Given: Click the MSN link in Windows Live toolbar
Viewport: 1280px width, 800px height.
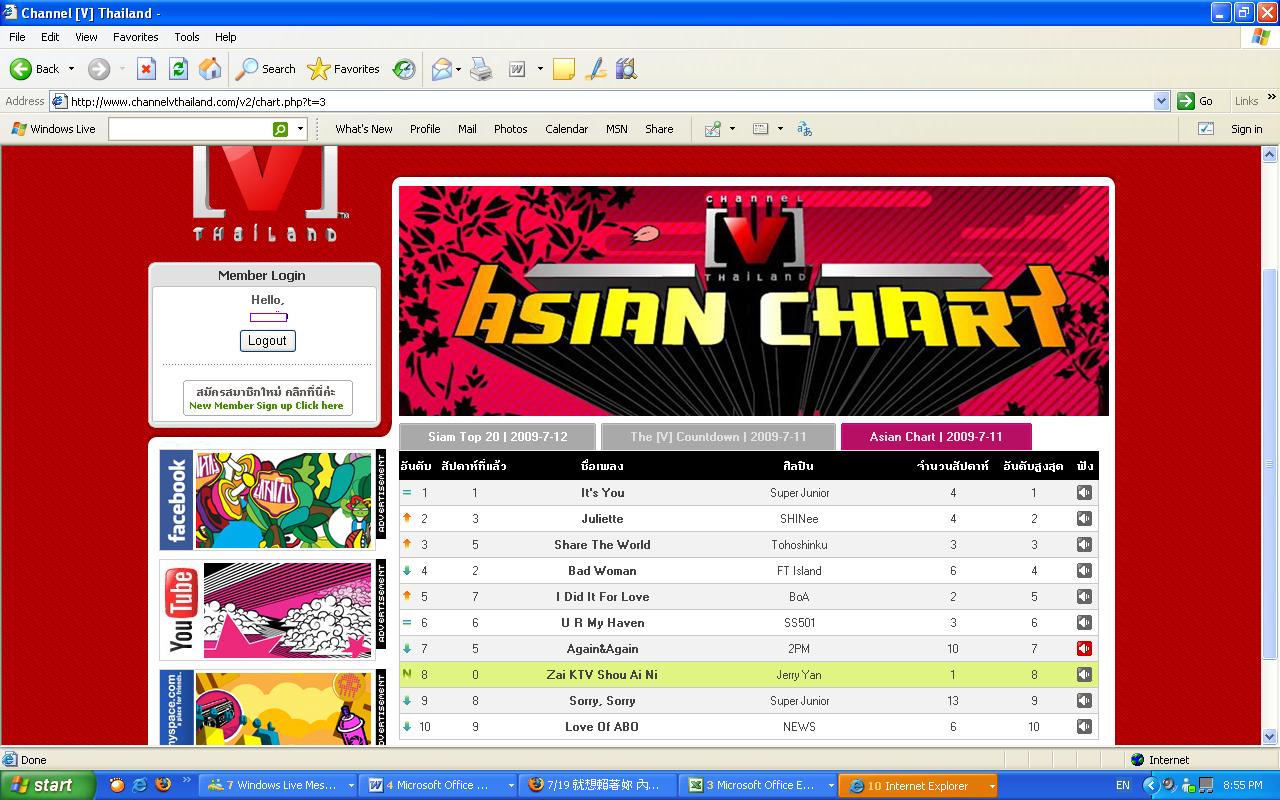Looking at the screenshot, I should [616, 129].
